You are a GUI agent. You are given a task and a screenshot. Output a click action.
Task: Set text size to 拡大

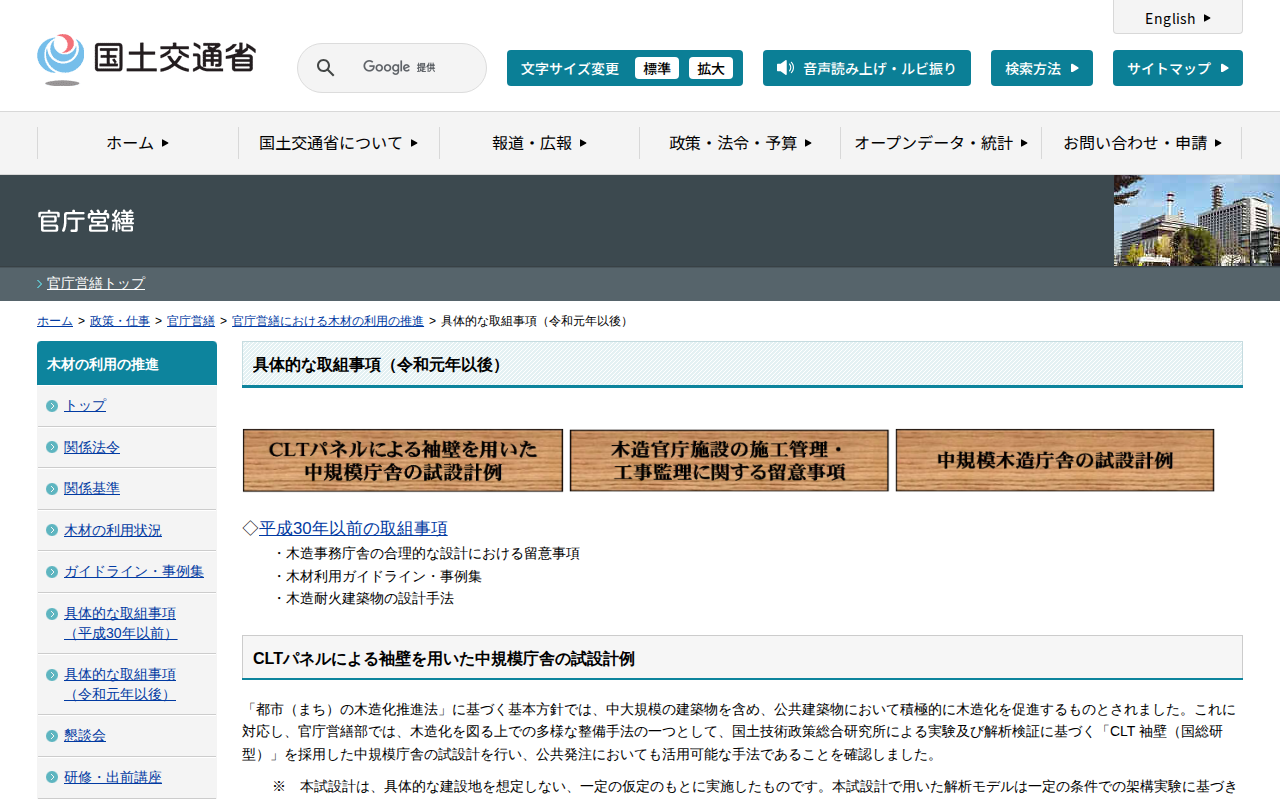711,68
